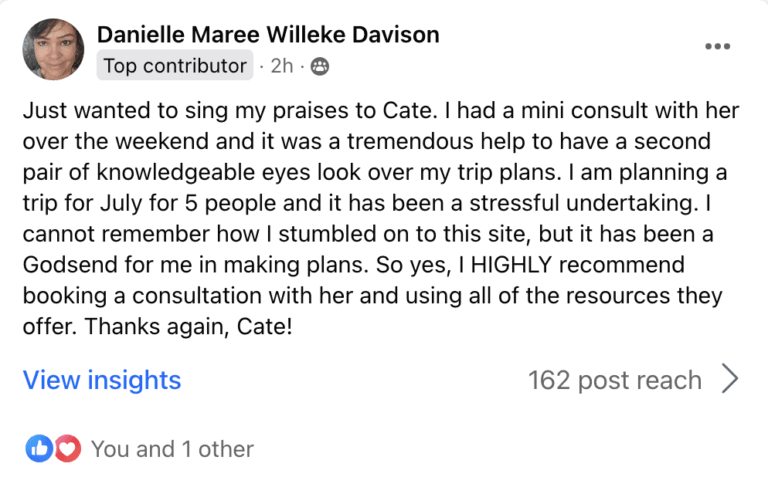The image size is (768, 477).
Task: Click the Top contributor badge
Action: 176,67
